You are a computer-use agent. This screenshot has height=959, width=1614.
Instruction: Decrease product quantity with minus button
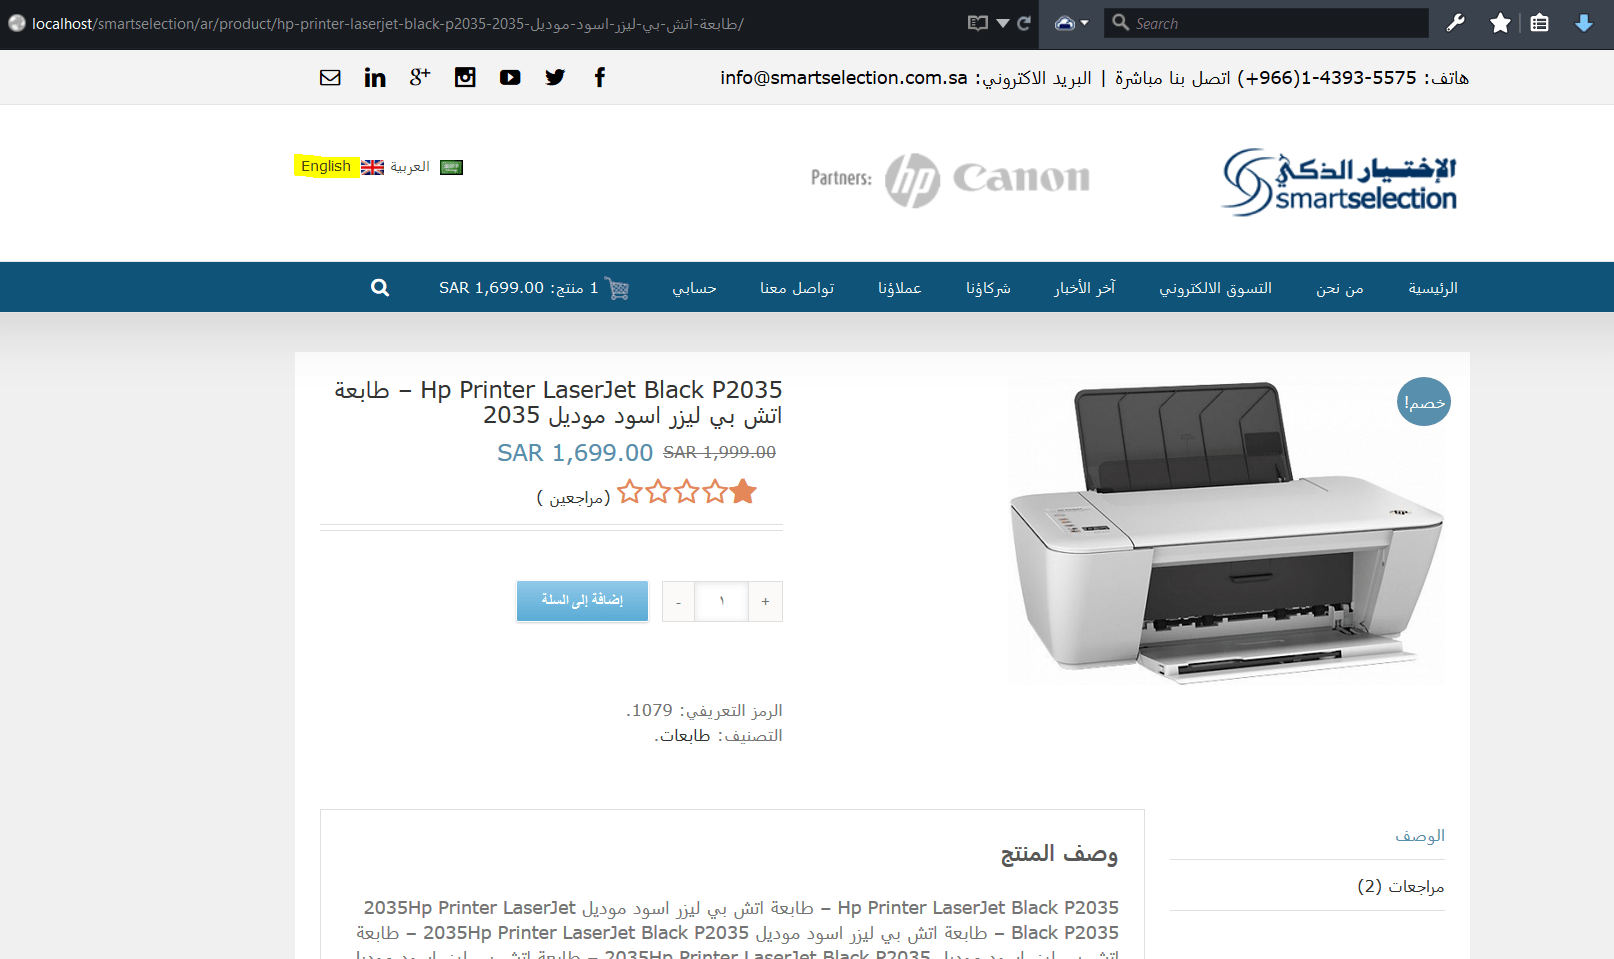click(678, 601)
